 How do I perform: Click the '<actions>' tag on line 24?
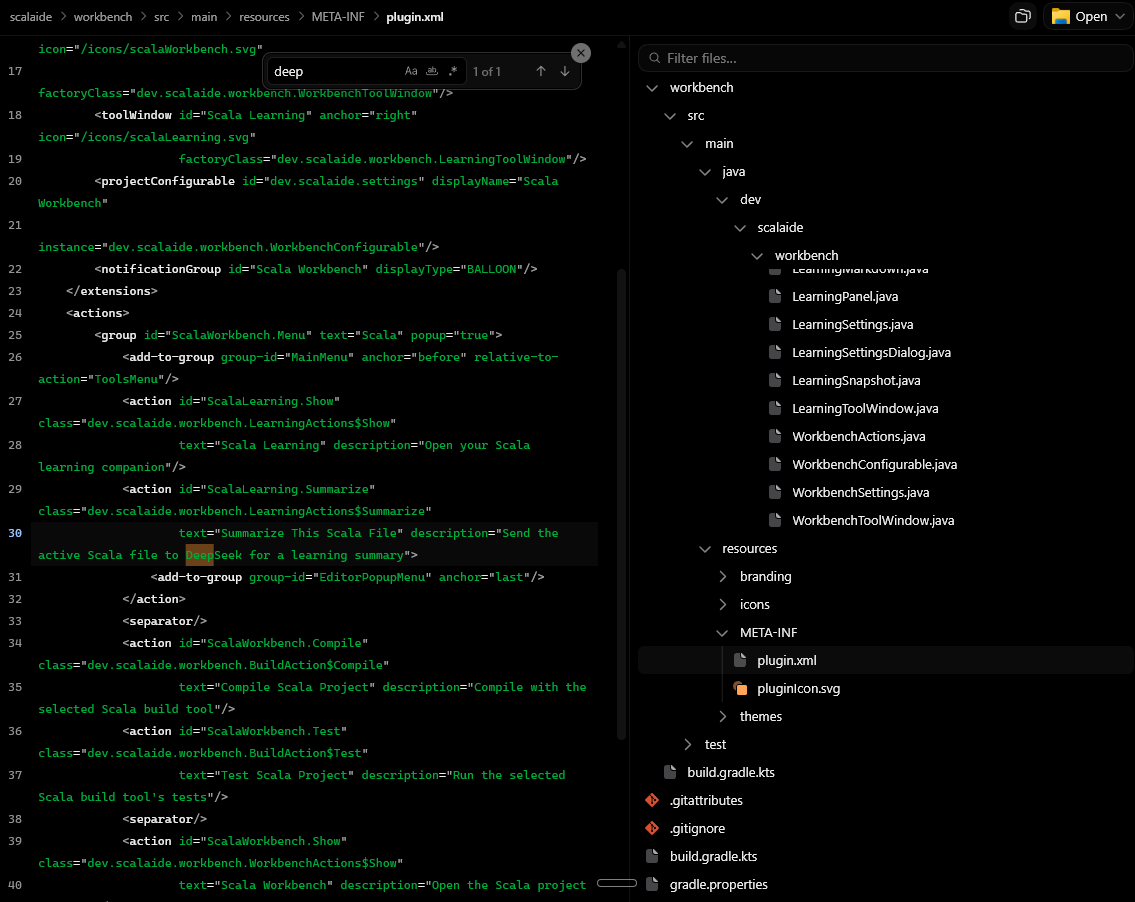98,313
